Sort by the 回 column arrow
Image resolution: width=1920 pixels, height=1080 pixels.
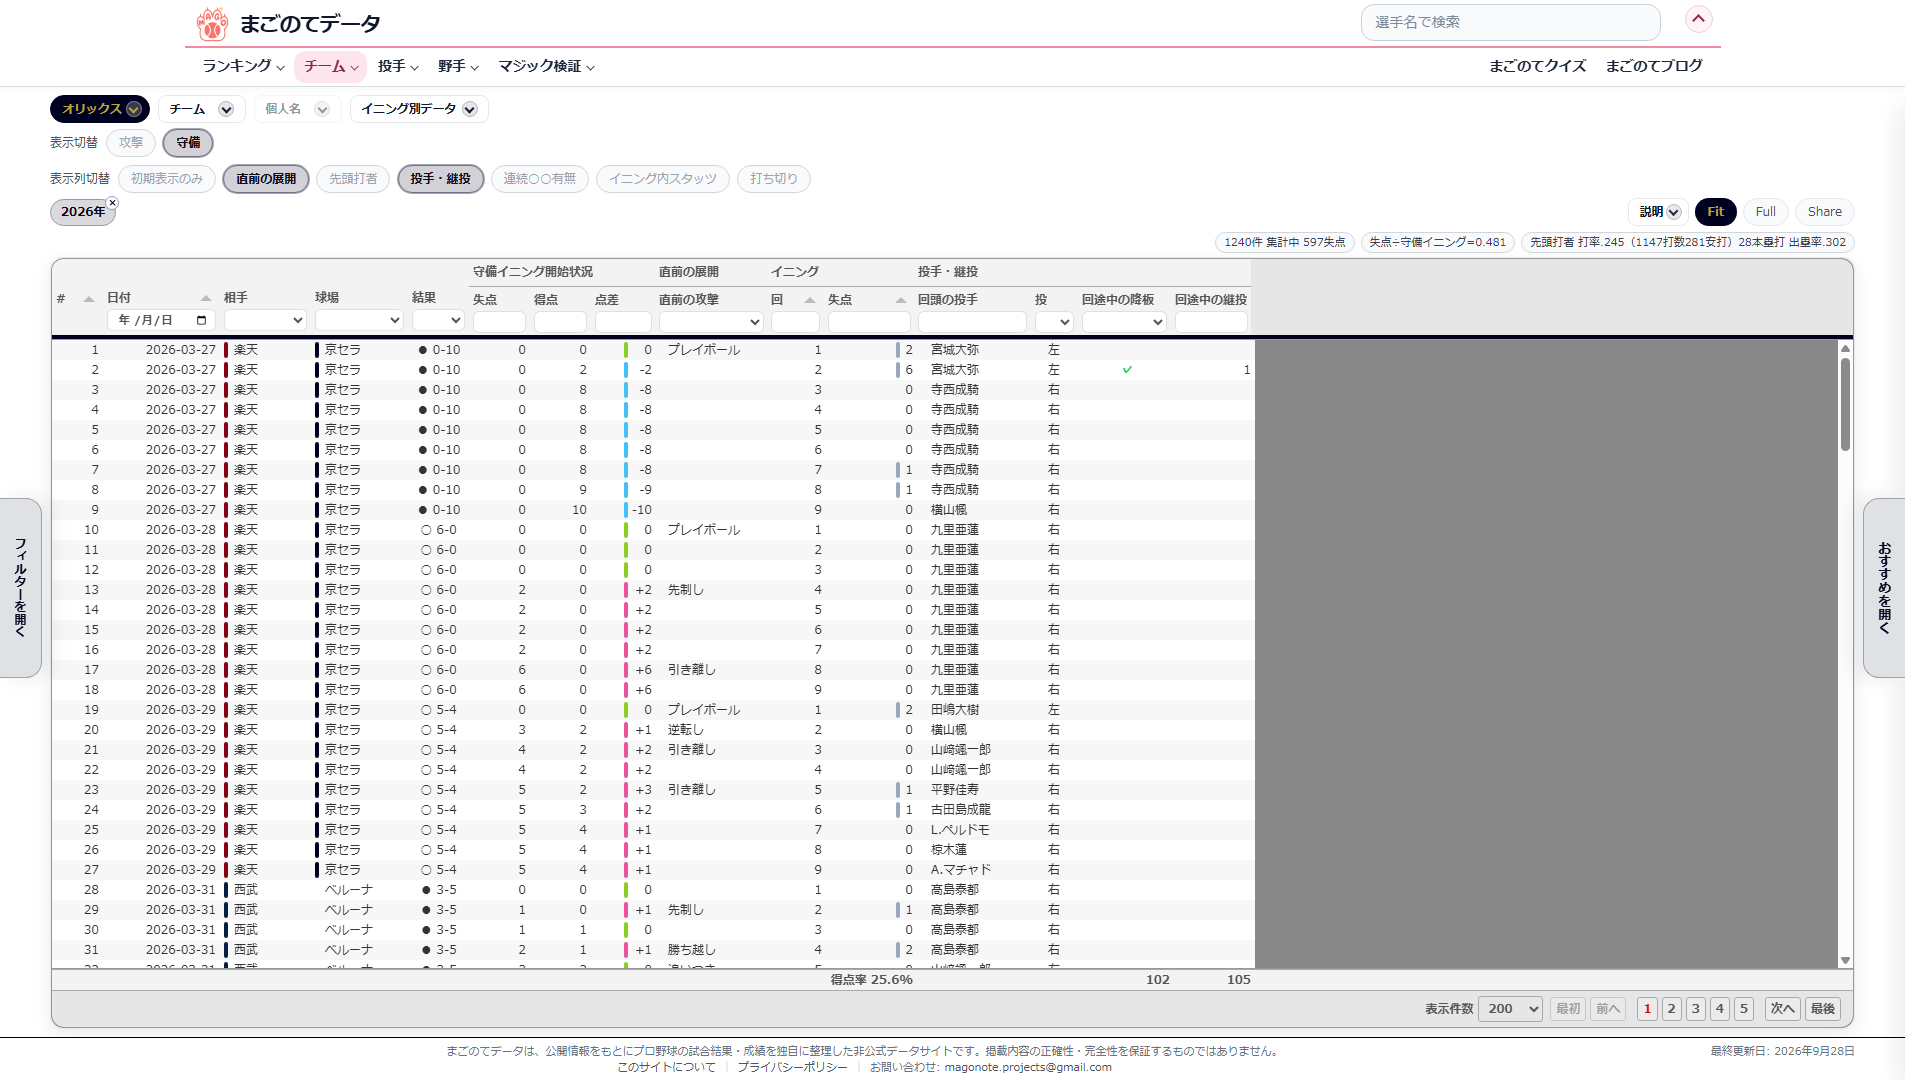809,300
